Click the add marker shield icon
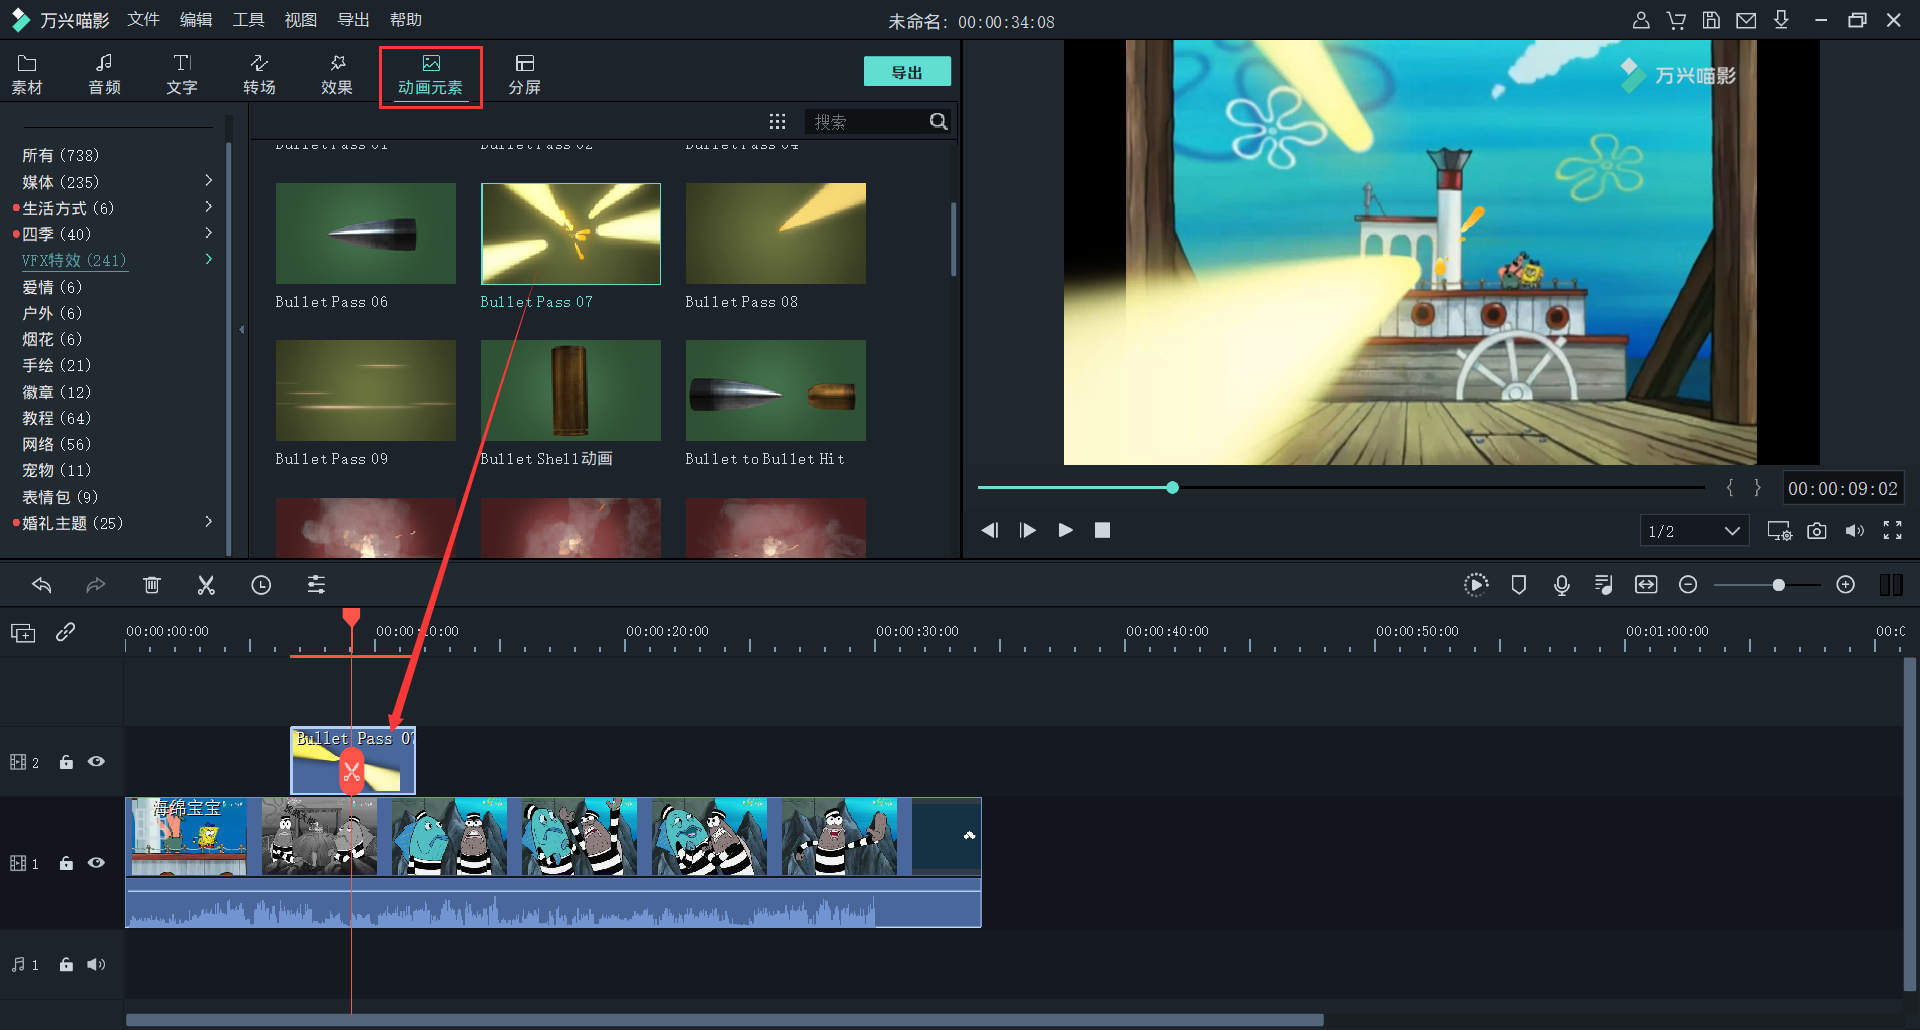1920x1030 pixels. (1518, 585)
